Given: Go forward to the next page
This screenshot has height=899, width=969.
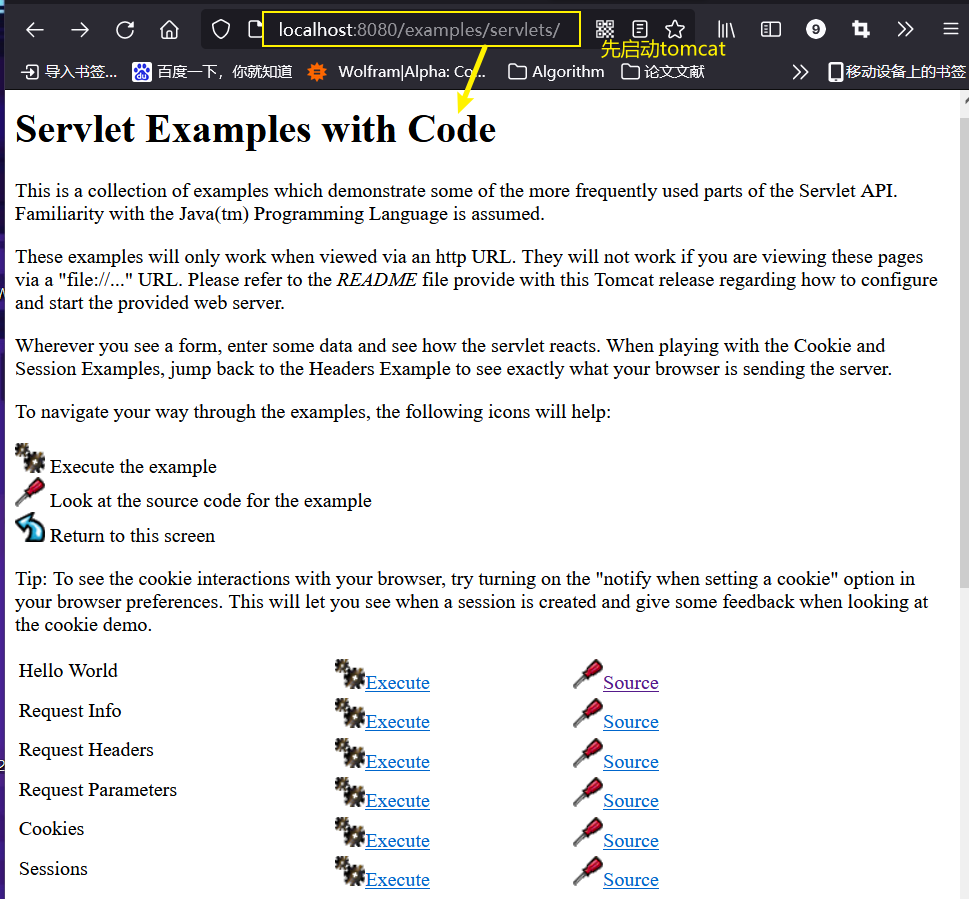Looking at the screenshot, I should coord(80,30).
